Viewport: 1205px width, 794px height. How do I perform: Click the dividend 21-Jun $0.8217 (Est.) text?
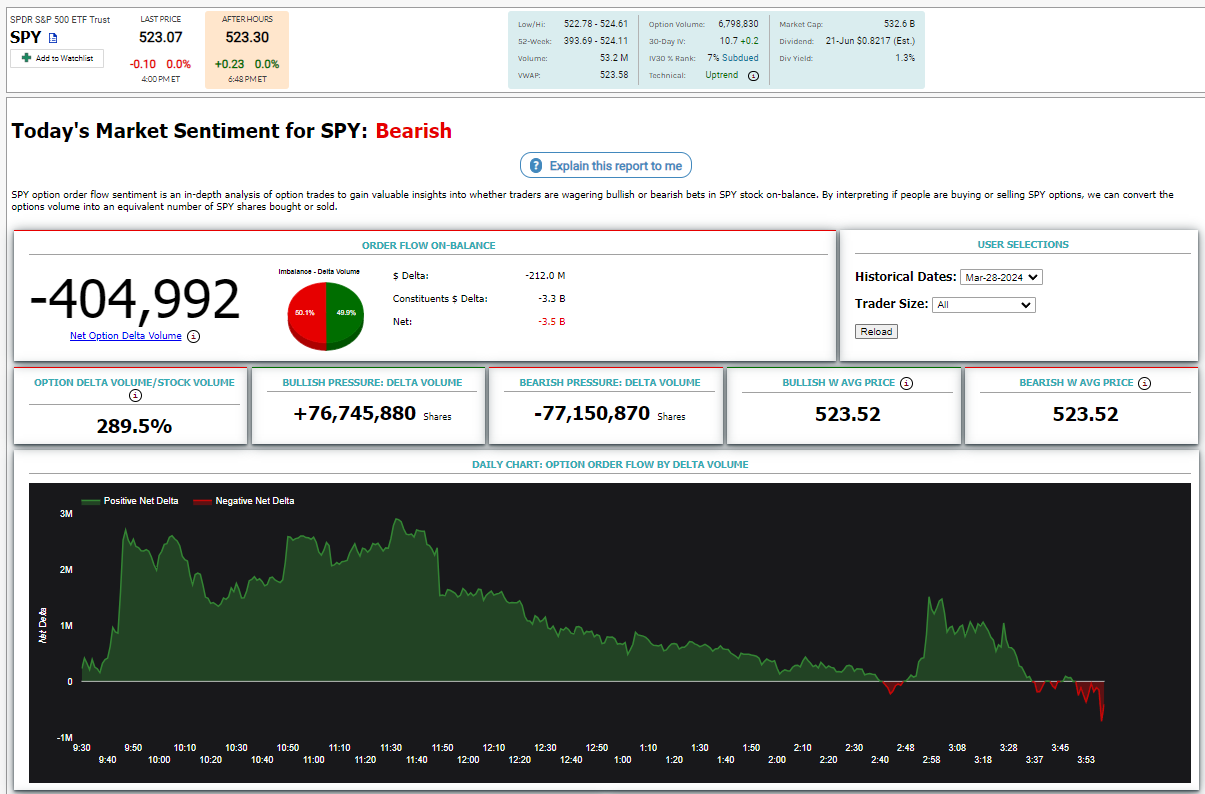870,41
